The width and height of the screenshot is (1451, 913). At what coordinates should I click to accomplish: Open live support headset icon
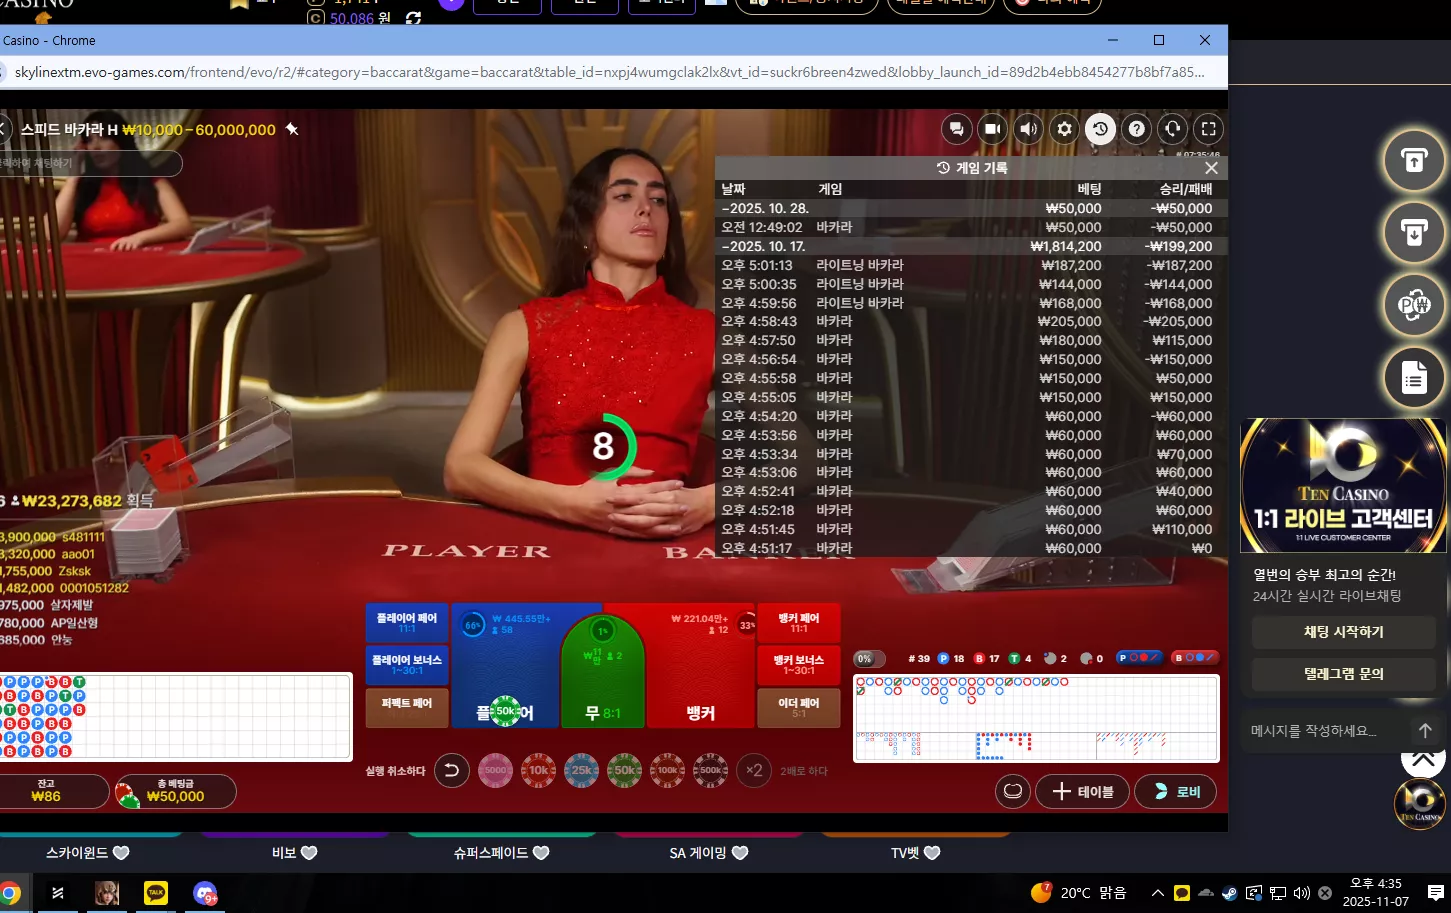[x=1173, y=129]
